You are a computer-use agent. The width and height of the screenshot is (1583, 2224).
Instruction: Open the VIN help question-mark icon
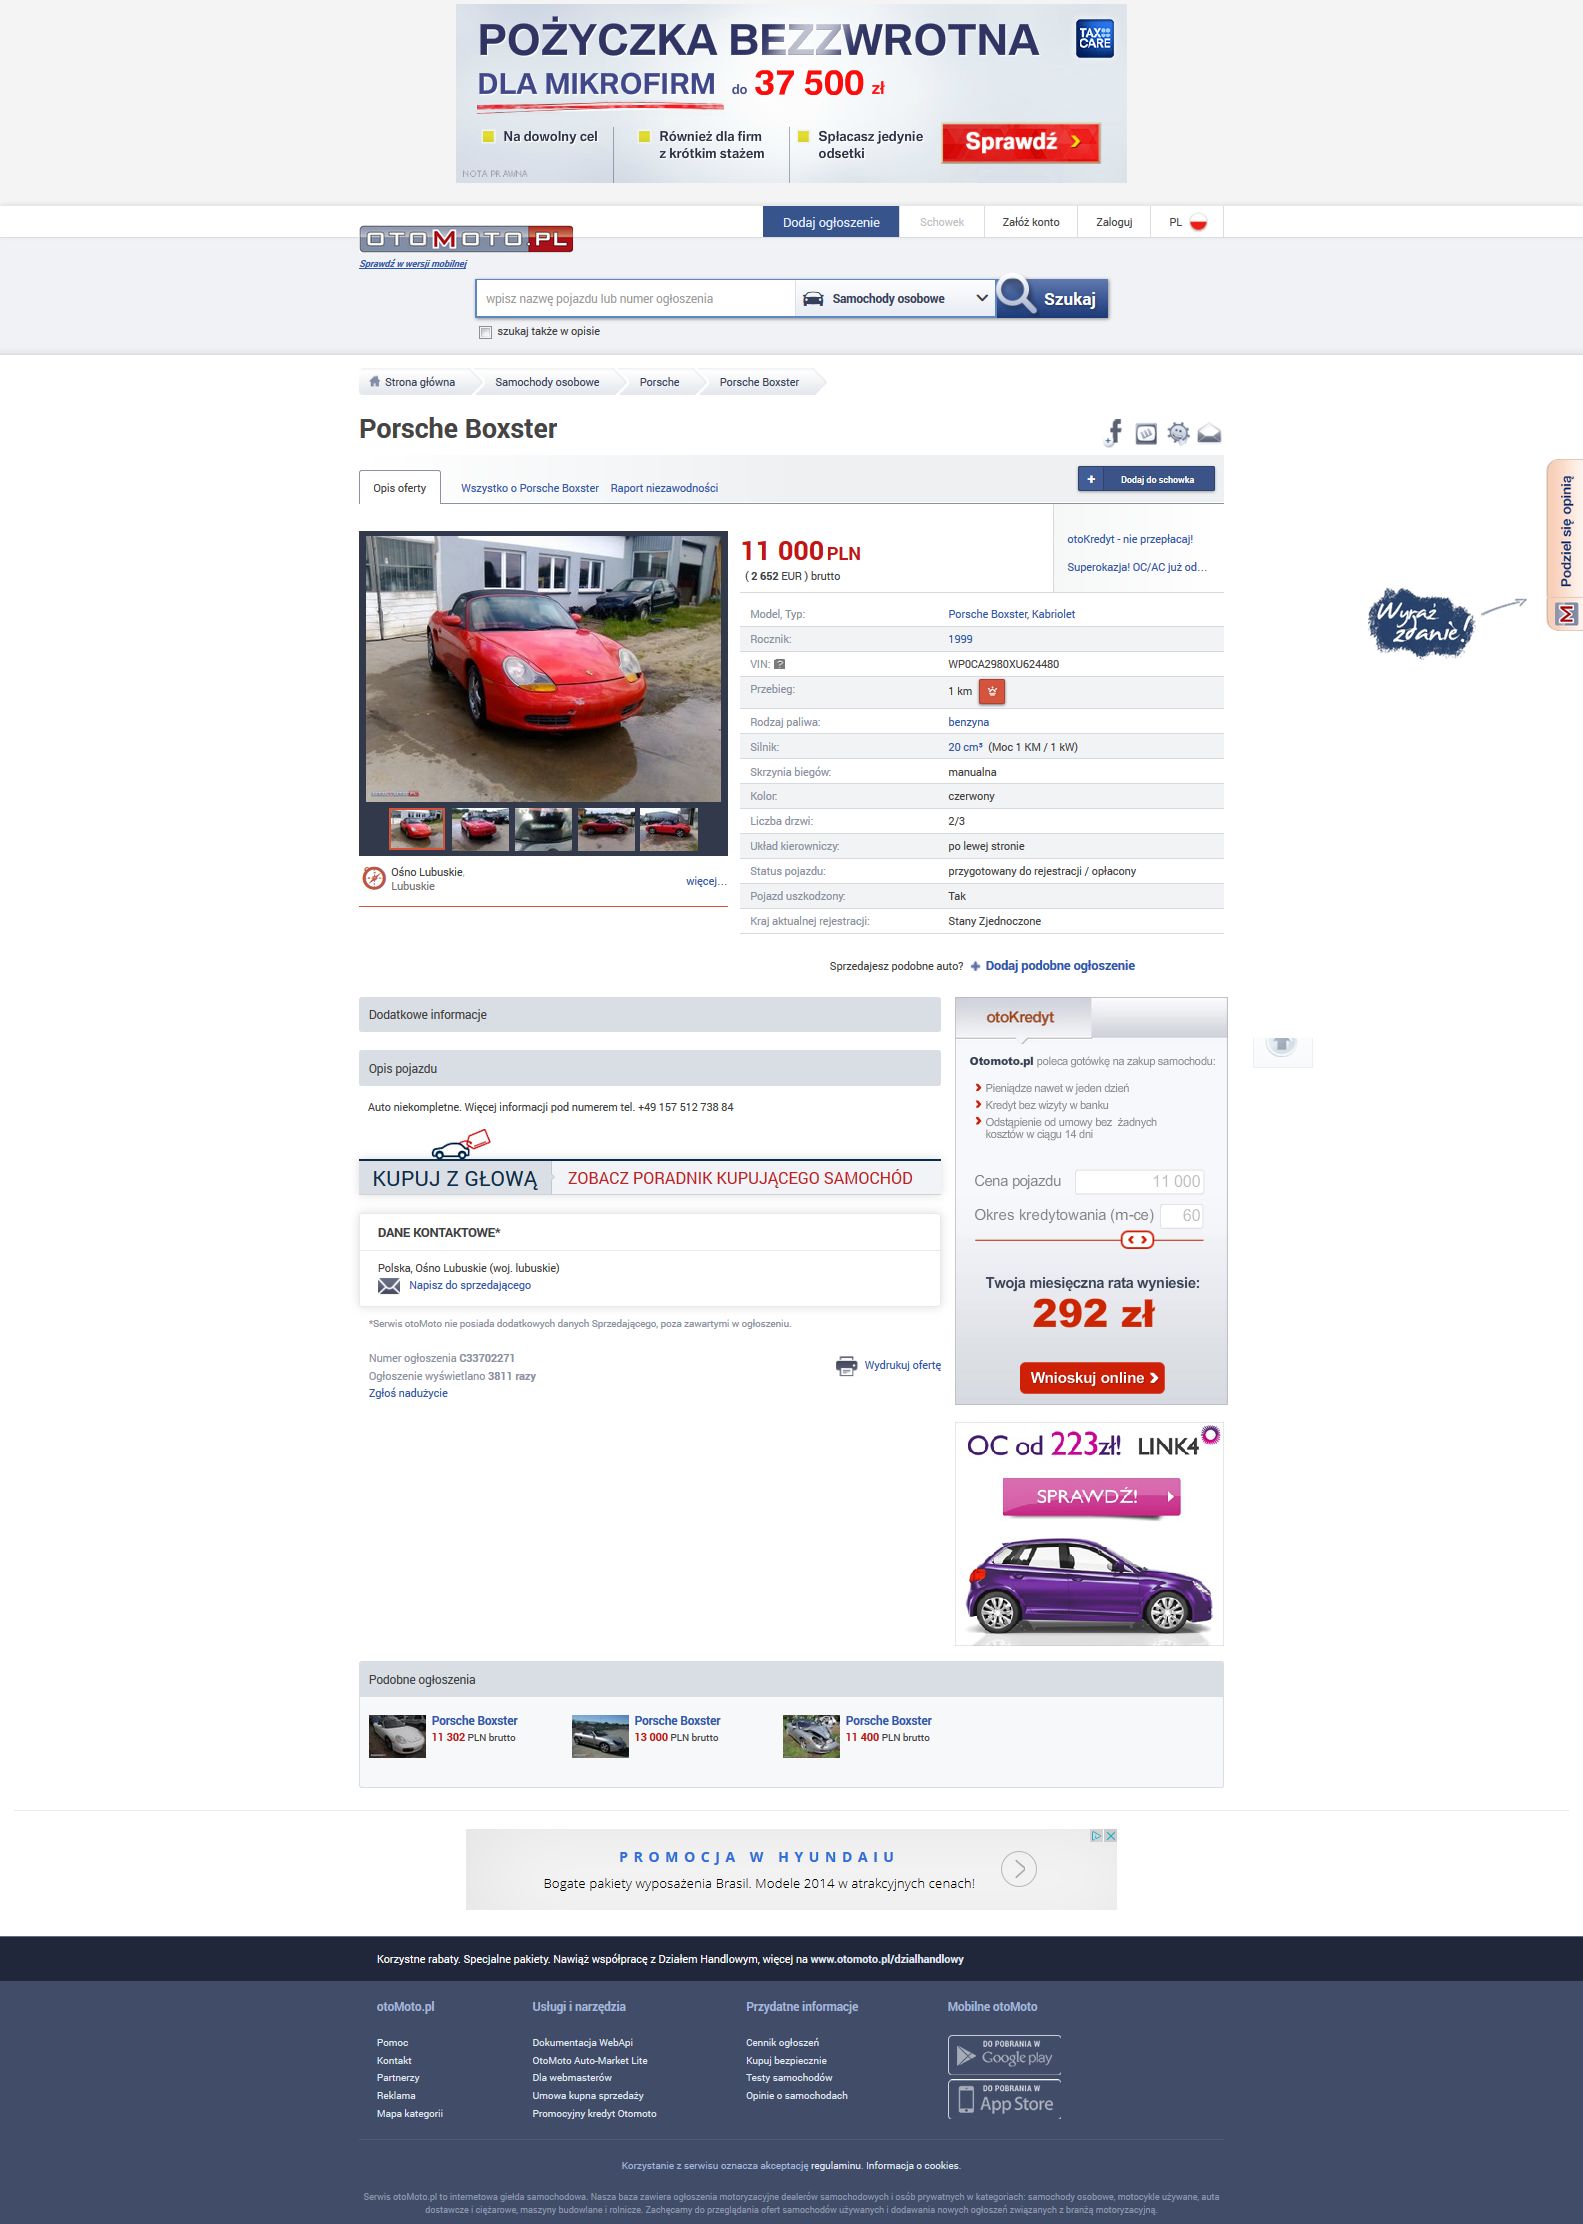pyautogui.click(x=780, y=664)
